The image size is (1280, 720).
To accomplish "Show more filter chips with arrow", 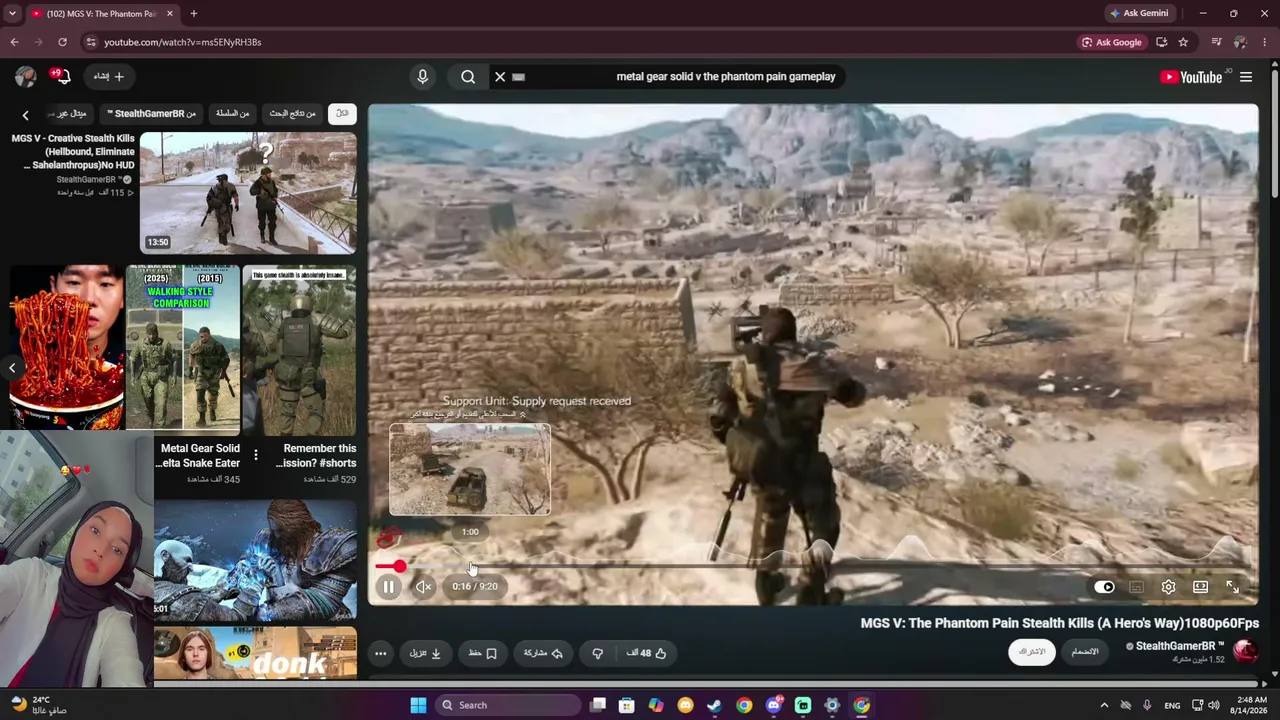I will [x=25, y=115].
